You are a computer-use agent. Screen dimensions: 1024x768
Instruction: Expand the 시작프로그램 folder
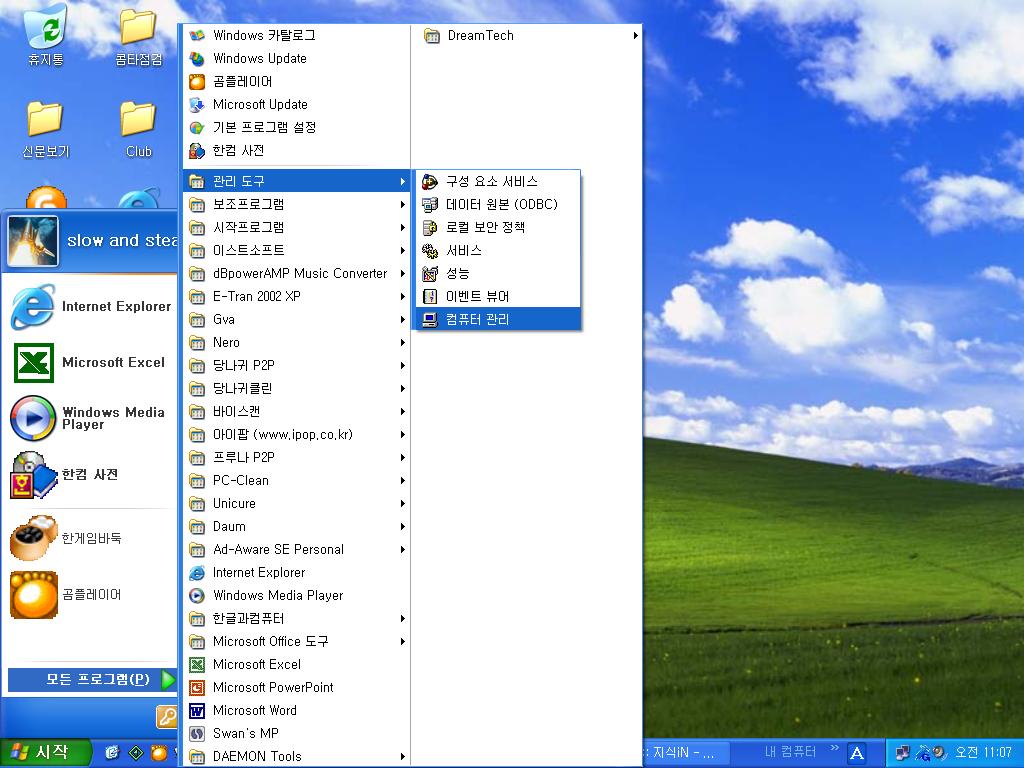point(297,227)
